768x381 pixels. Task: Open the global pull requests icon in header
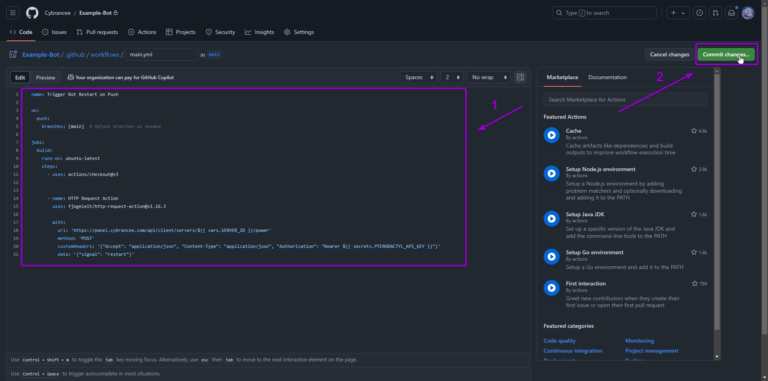click(x=716, y=13)
